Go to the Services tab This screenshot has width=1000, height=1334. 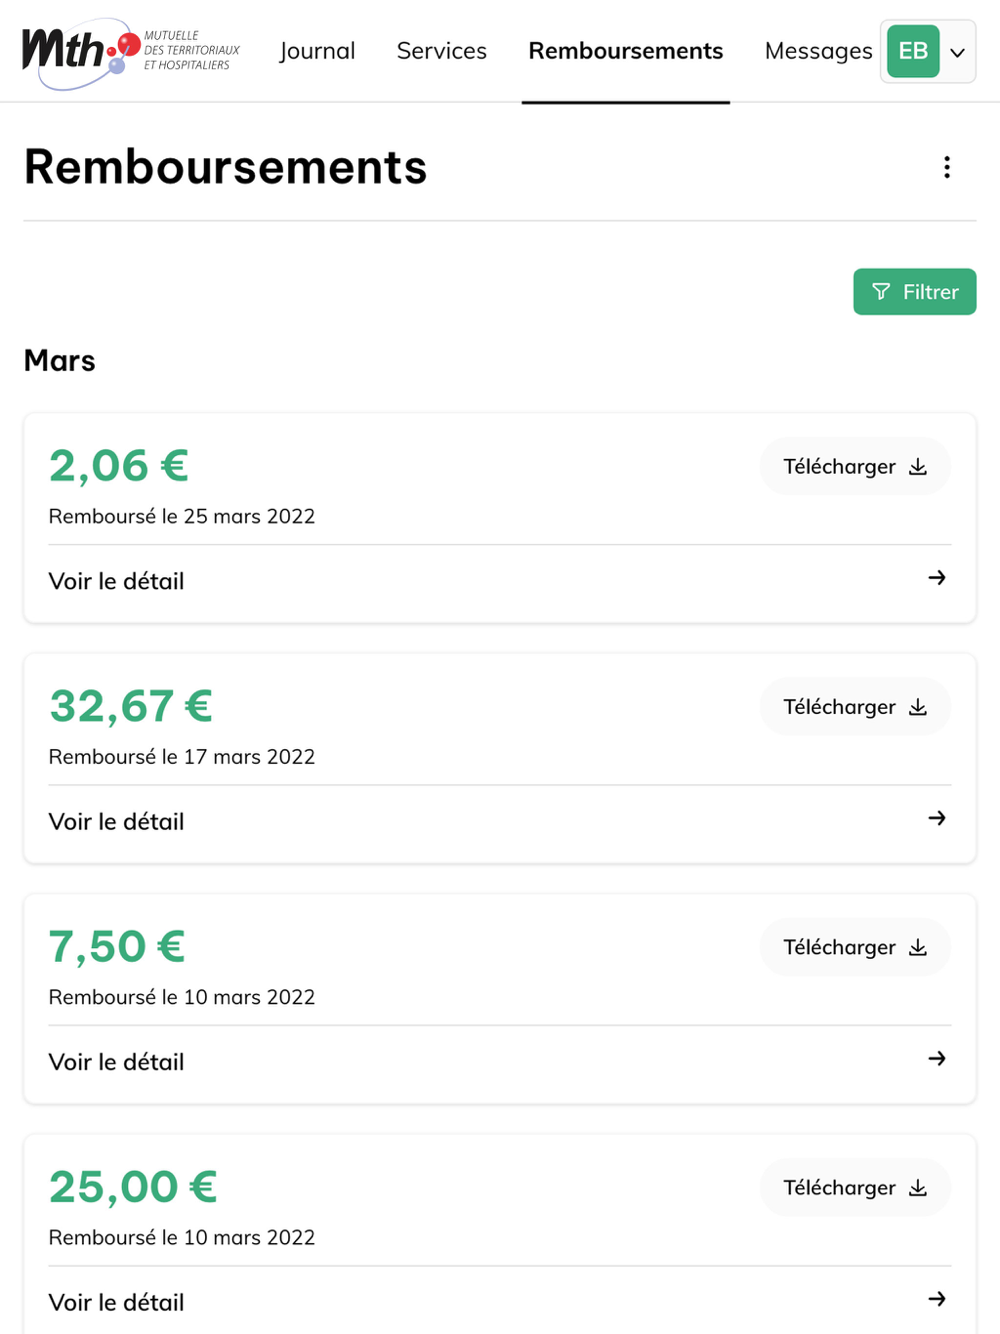(441, 51)
